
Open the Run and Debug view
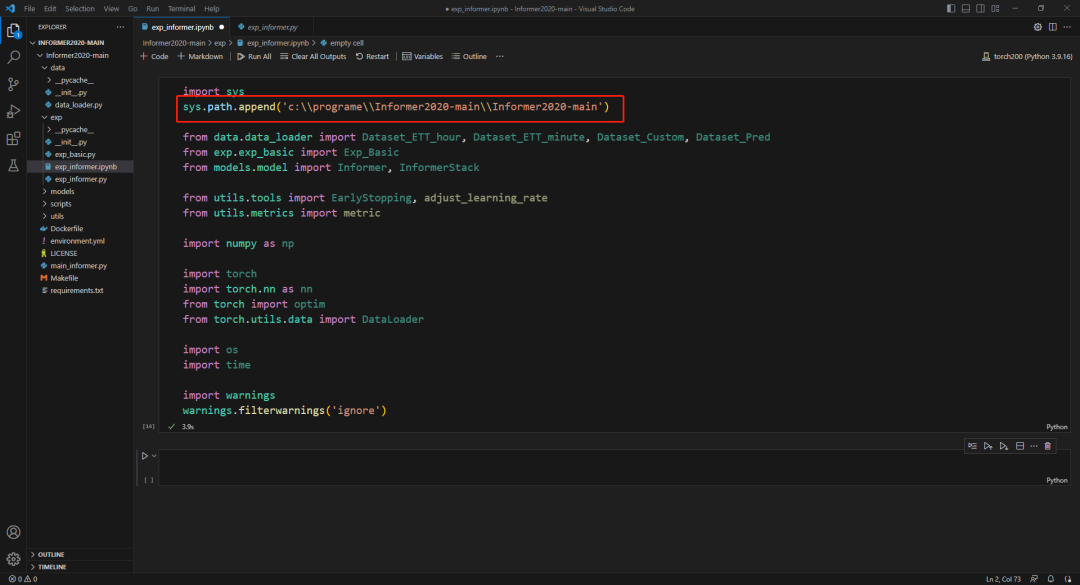(x=13, y=111)
